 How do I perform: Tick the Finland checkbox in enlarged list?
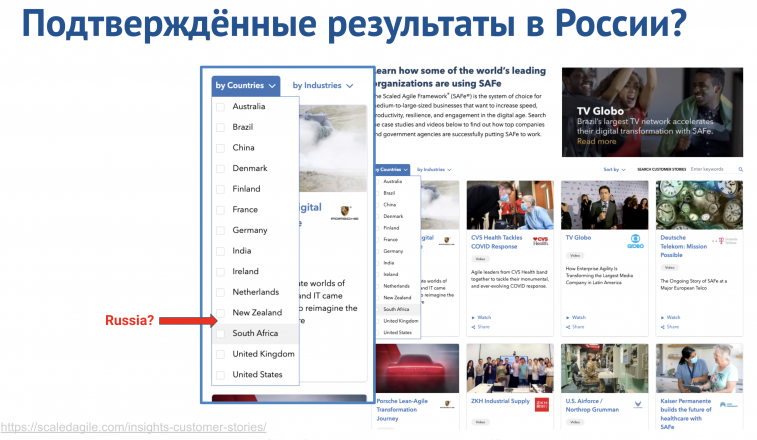click(220, 189)
